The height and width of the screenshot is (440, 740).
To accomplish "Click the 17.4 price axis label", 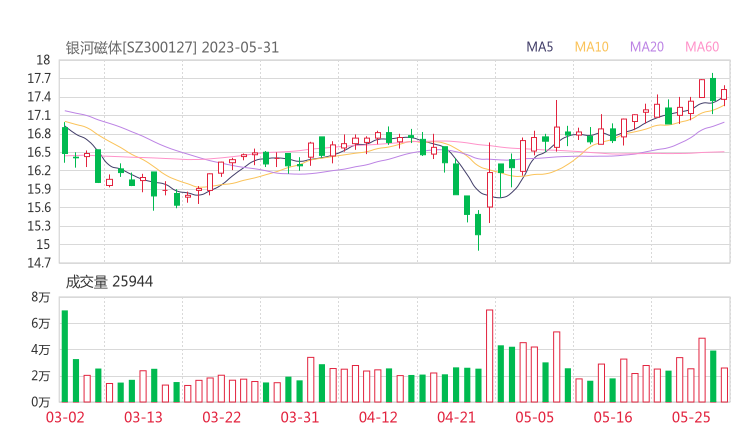I will [x=39, y=97].
